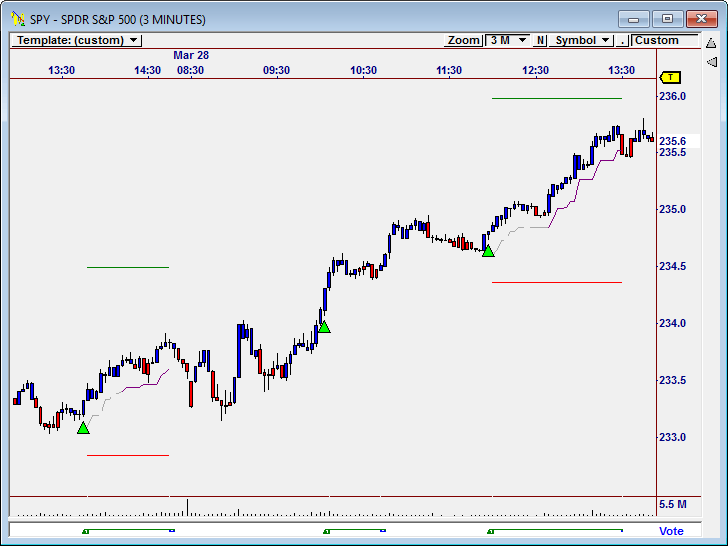The width and height of the screenshot is (728, 546).
Task: Click the 233.5 price label
Action: (x=672, y=380)
